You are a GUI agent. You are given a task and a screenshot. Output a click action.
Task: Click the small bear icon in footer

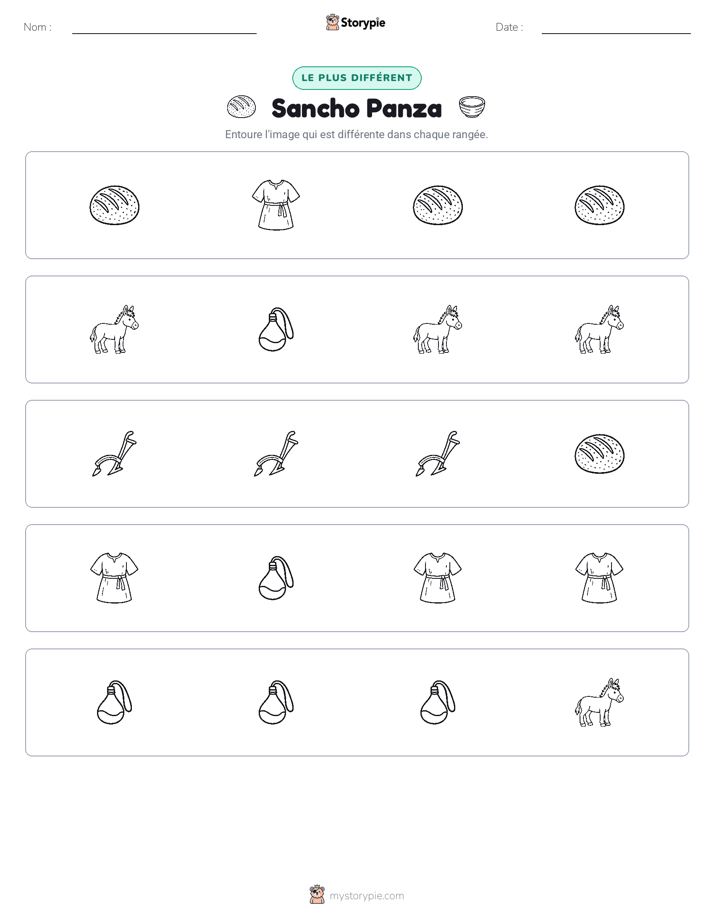[317, 895]
